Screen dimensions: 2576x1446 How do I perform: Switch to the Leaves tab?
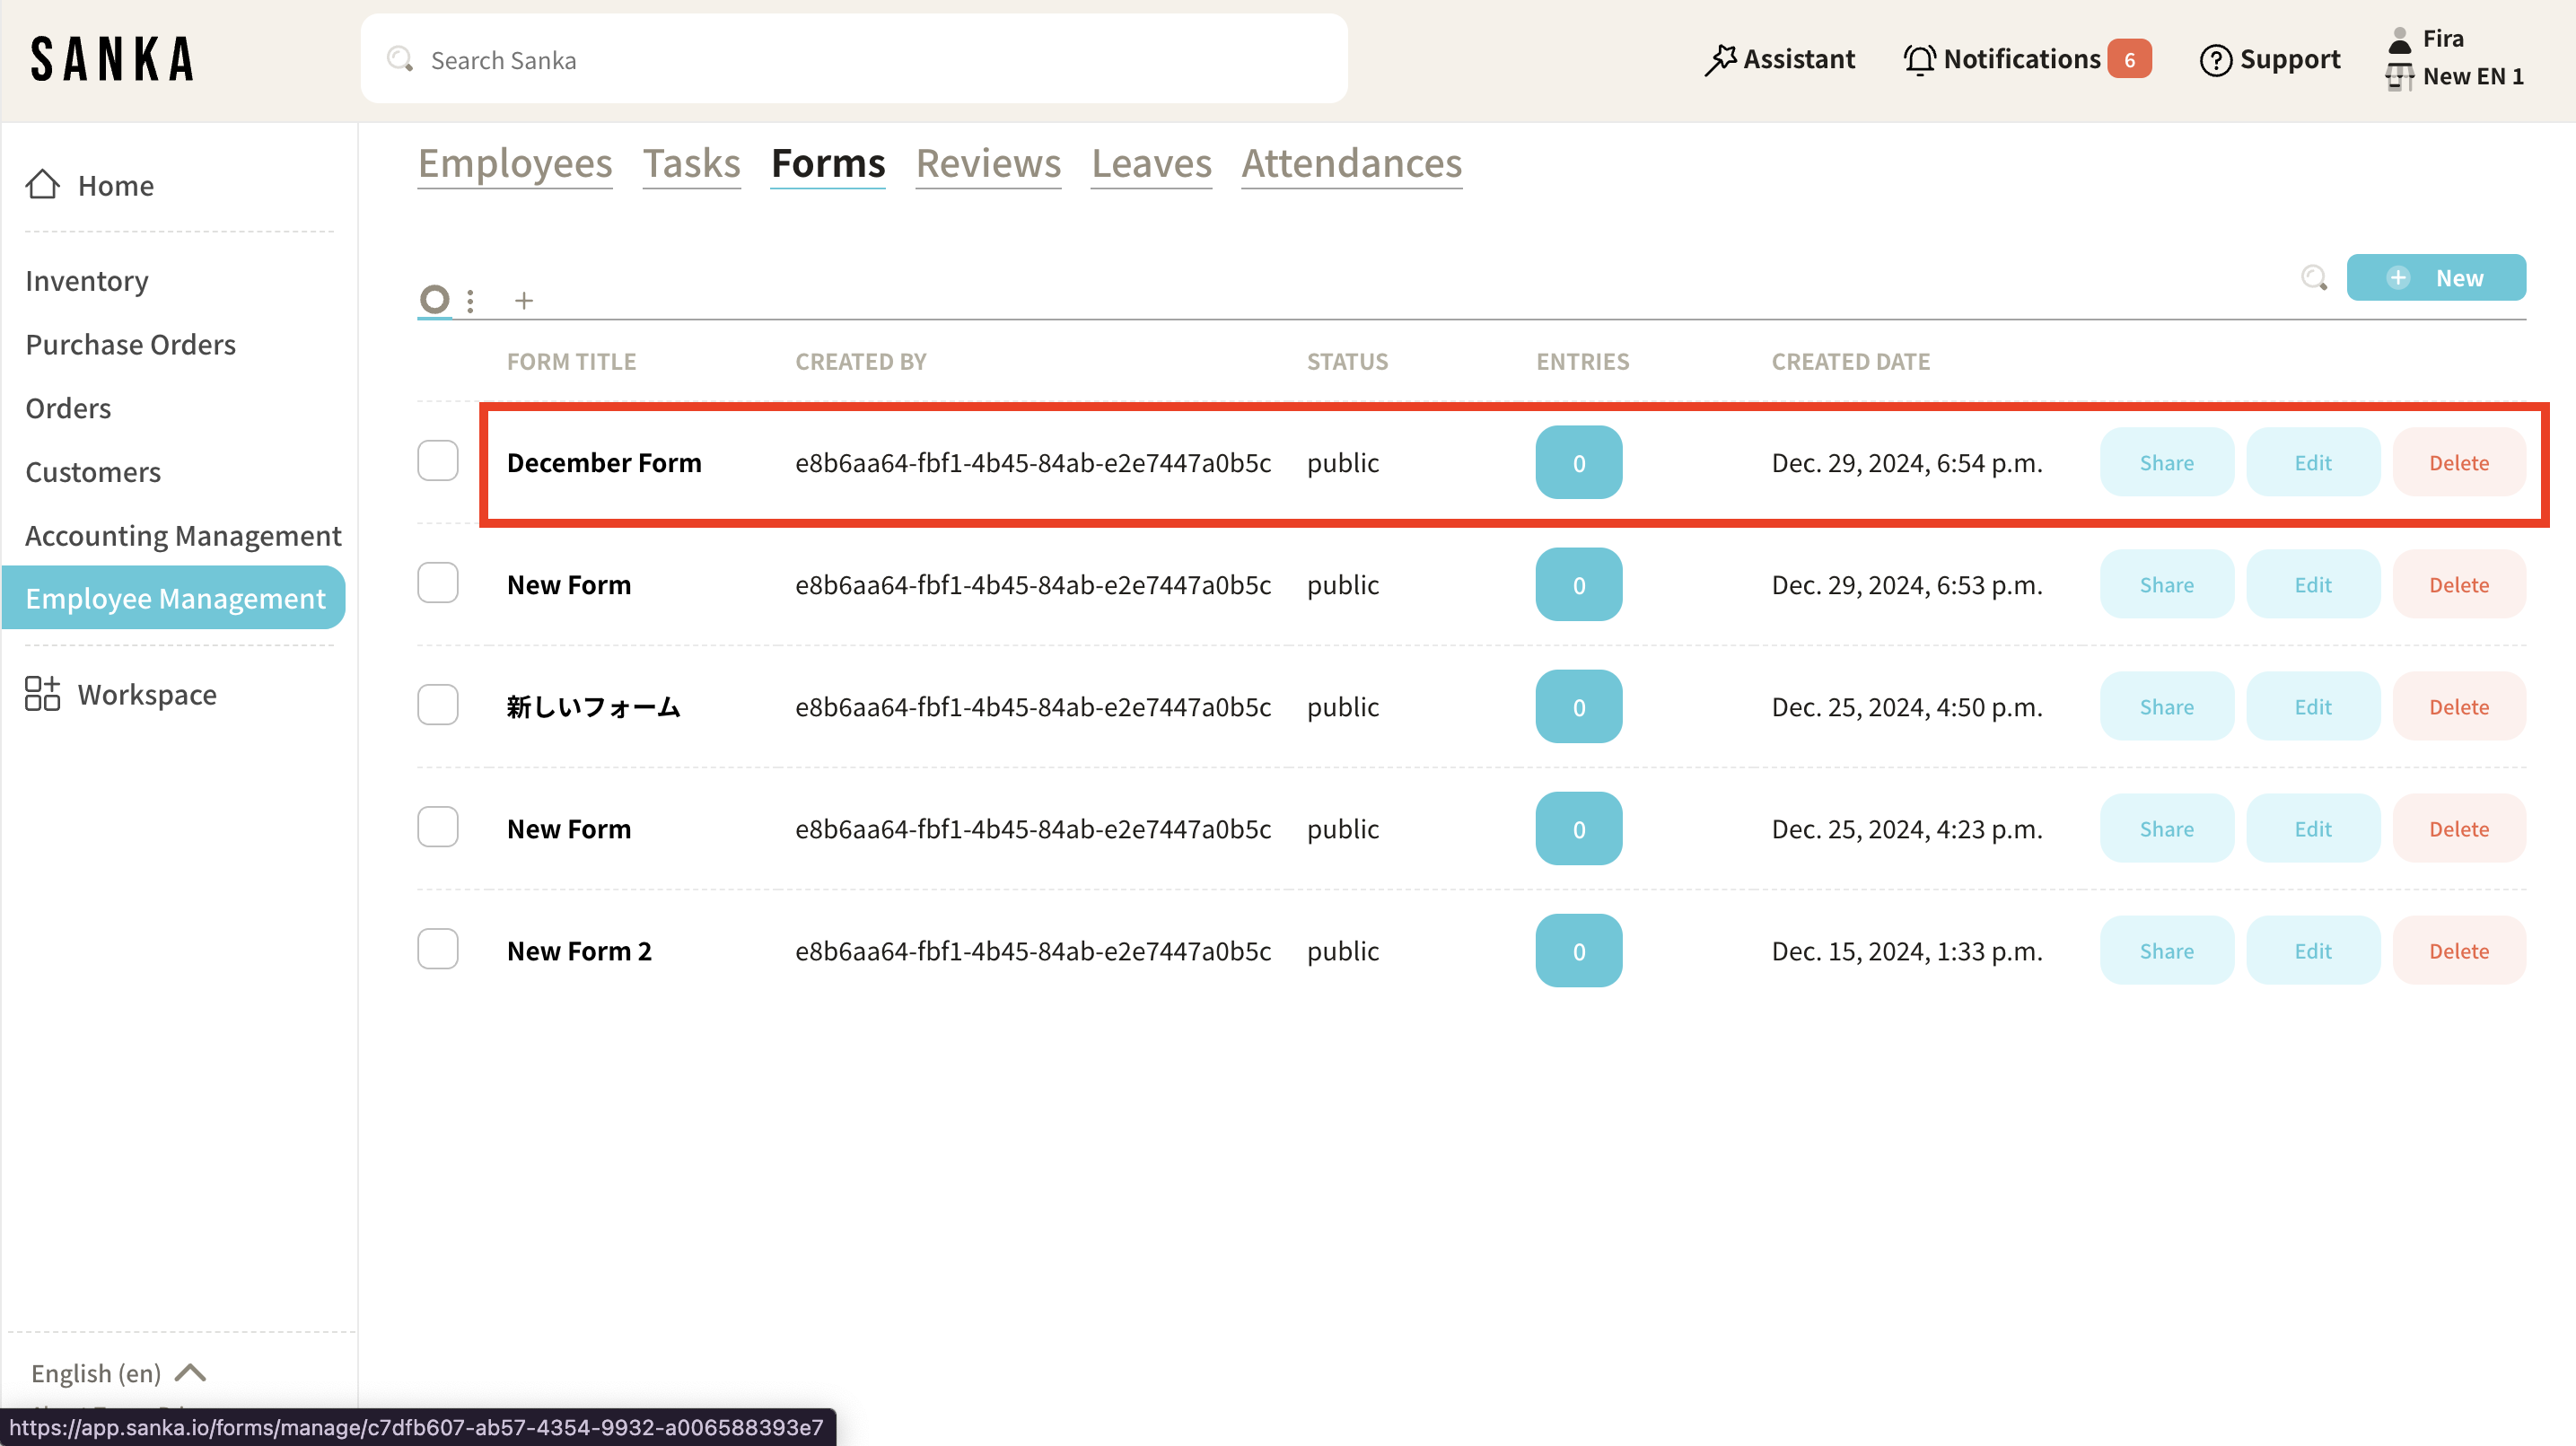point(1151,163)
